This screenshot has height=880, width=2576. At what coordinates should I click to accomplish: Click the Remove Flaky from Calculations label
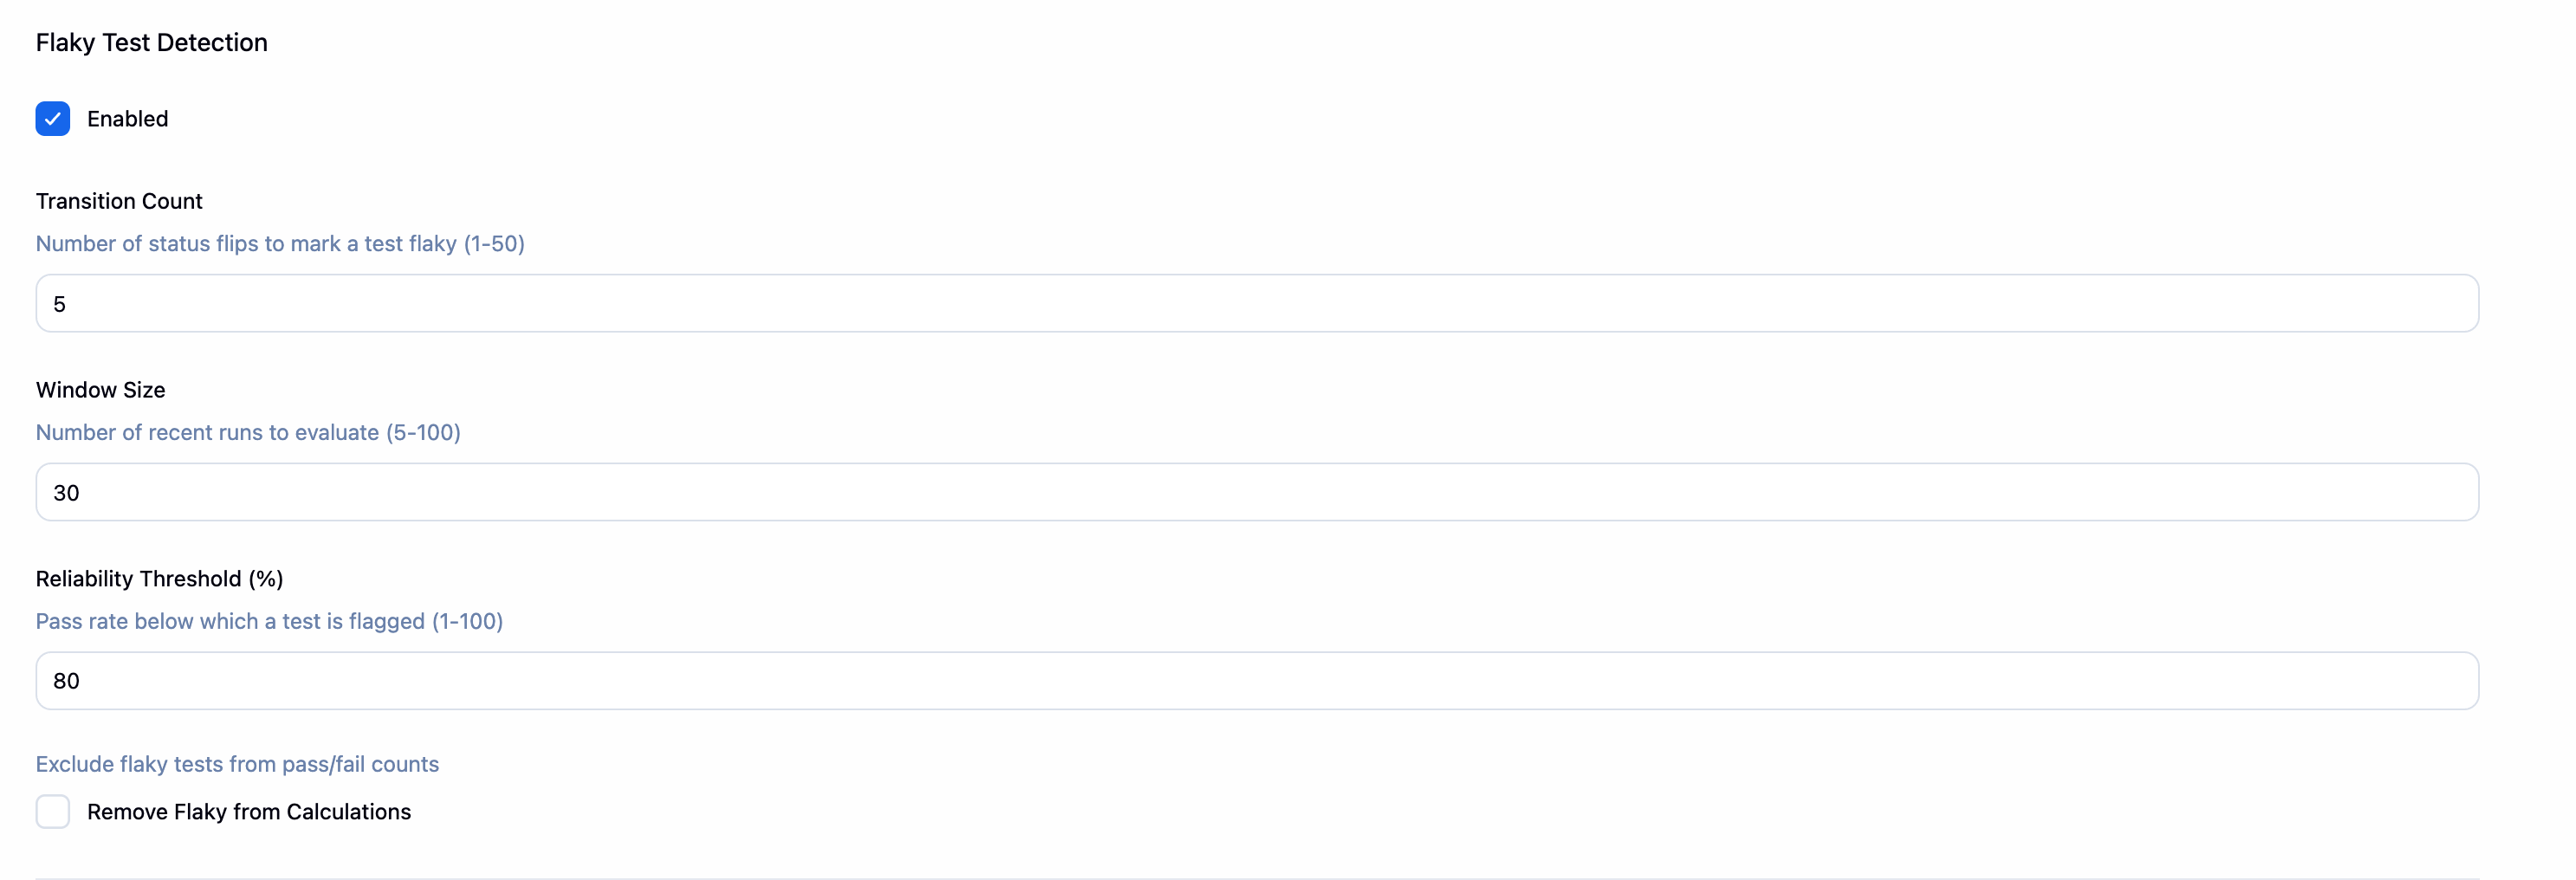[249, 811]
